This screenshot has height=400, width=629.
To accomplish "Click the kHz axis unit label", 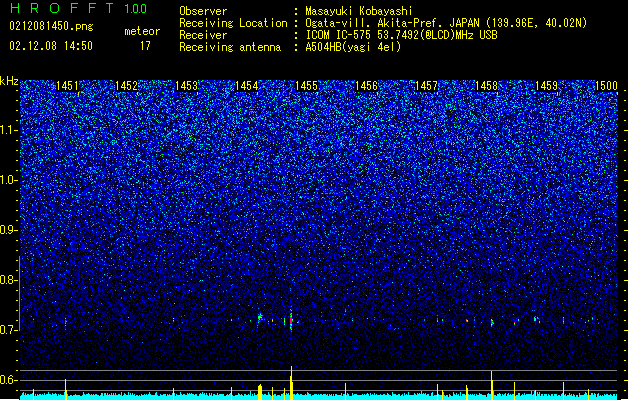I will [9, 81].
